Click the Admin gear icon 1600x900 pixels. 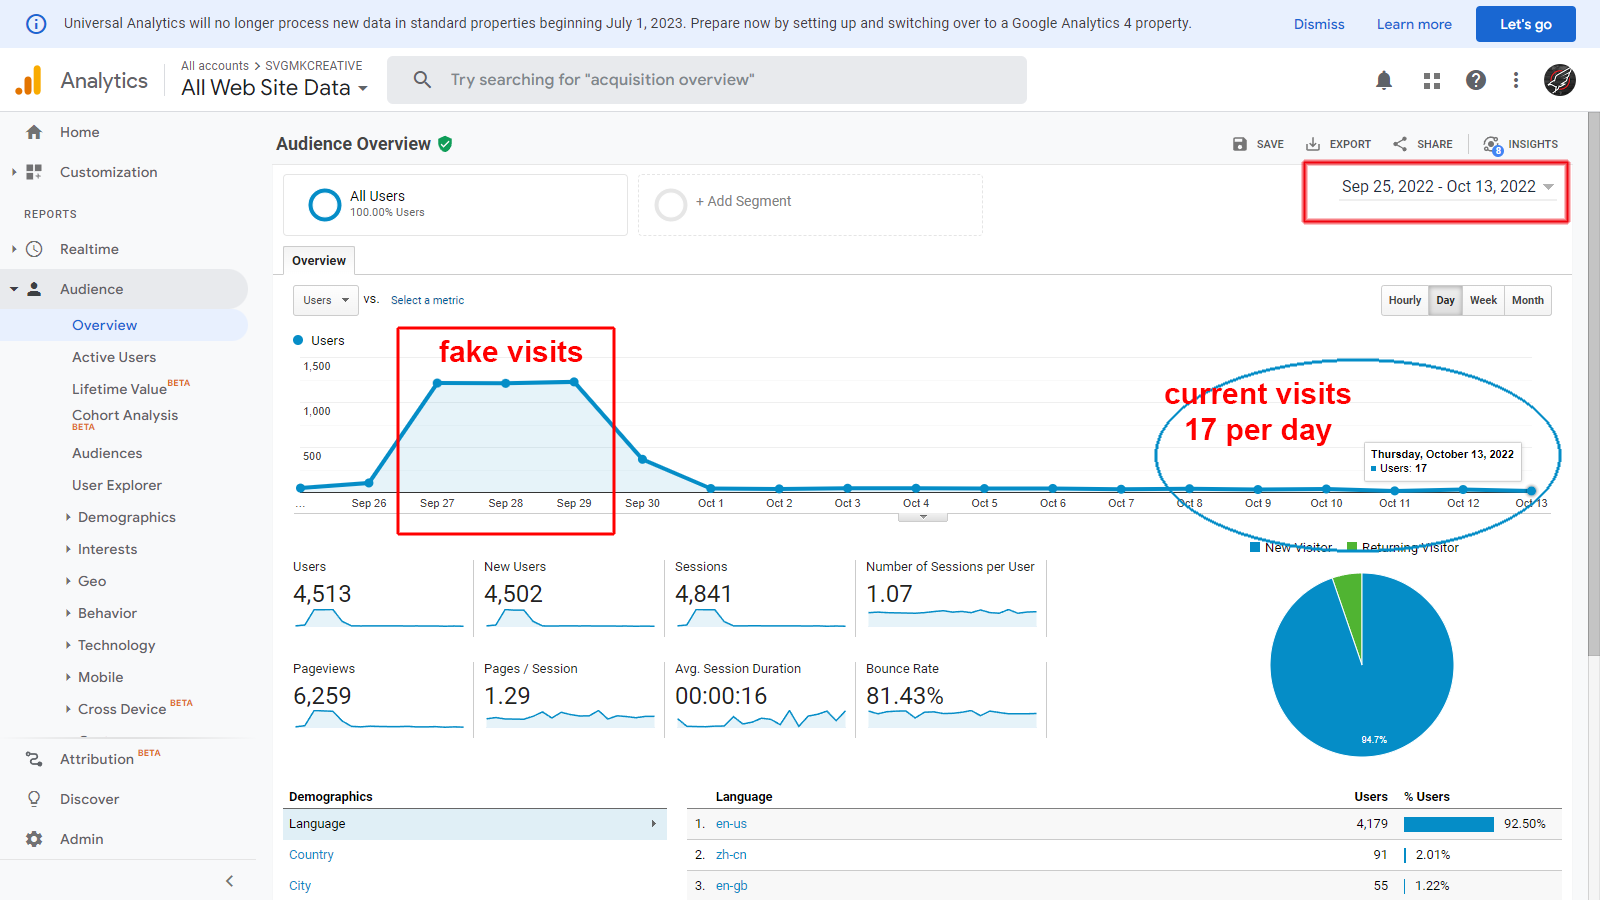(x=34, y=839)
